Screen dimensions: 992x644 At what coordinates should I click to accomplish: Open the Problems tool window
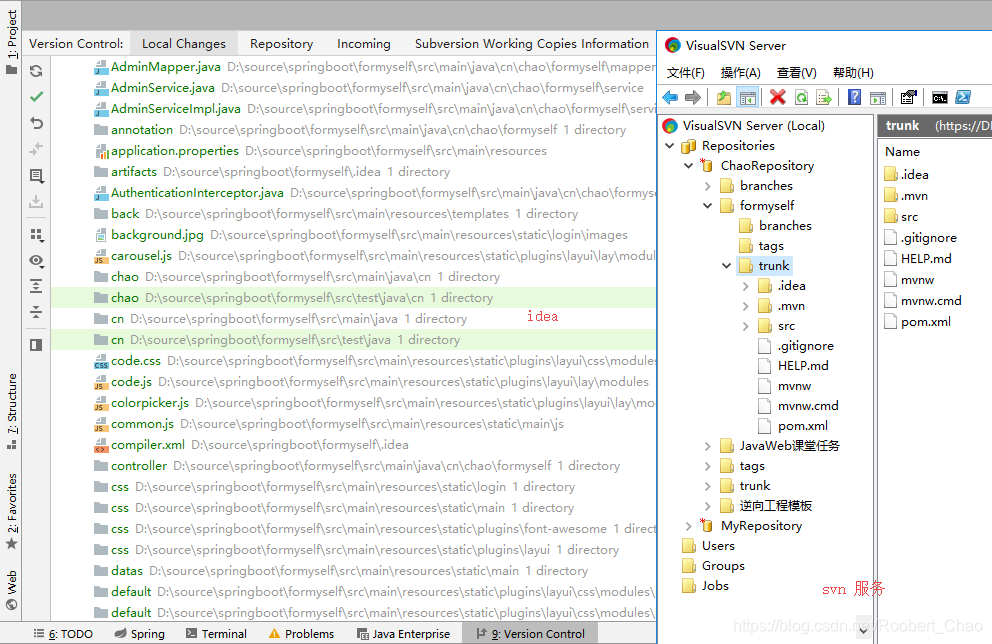302,634
